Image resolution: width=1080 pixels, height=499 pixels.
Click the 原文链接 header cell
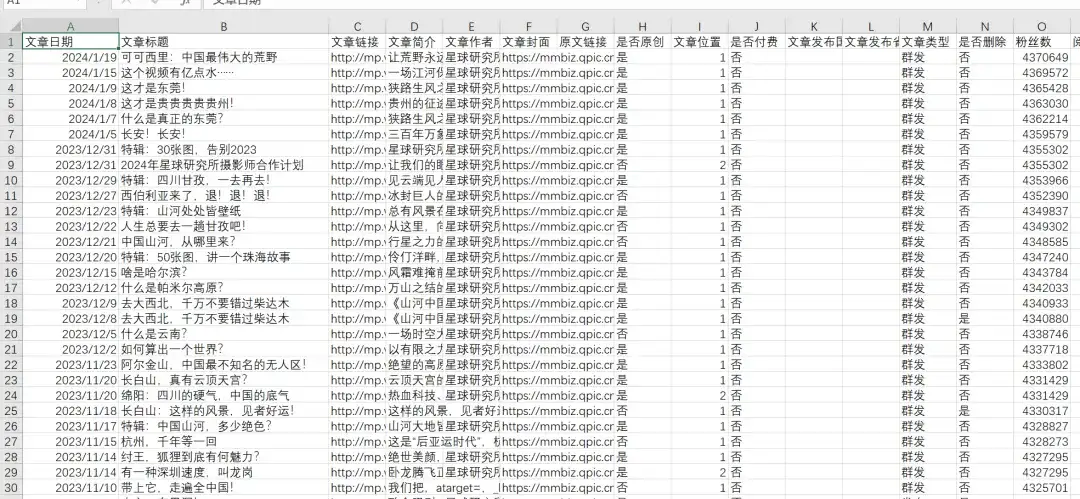tap(586, 42)
